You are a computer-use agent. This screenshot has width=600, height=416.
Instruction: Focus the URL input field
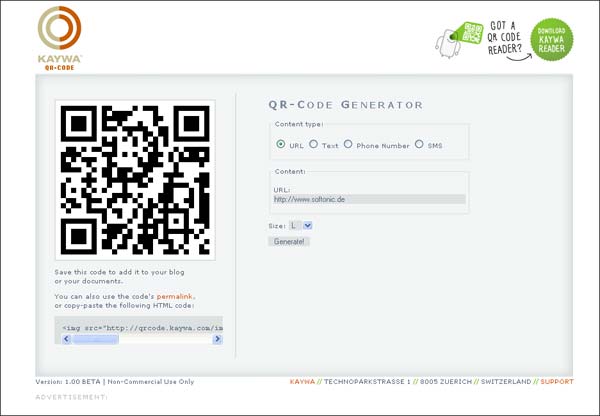tap(369, 199)
